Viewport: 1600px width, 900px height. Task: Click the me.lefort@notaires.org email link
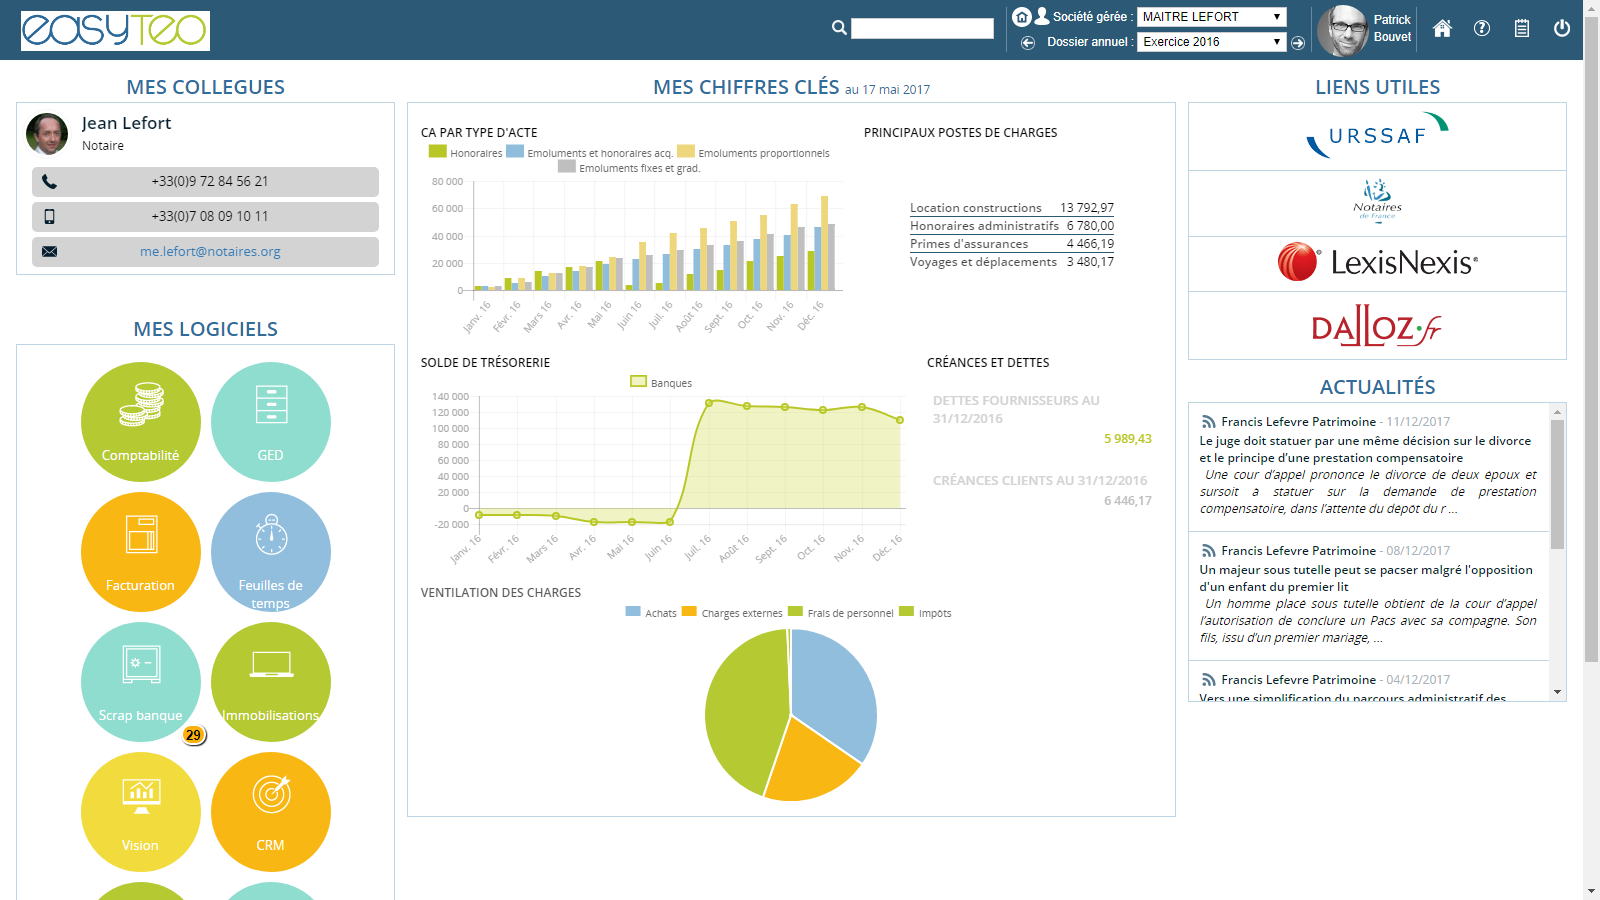point(210,252)
